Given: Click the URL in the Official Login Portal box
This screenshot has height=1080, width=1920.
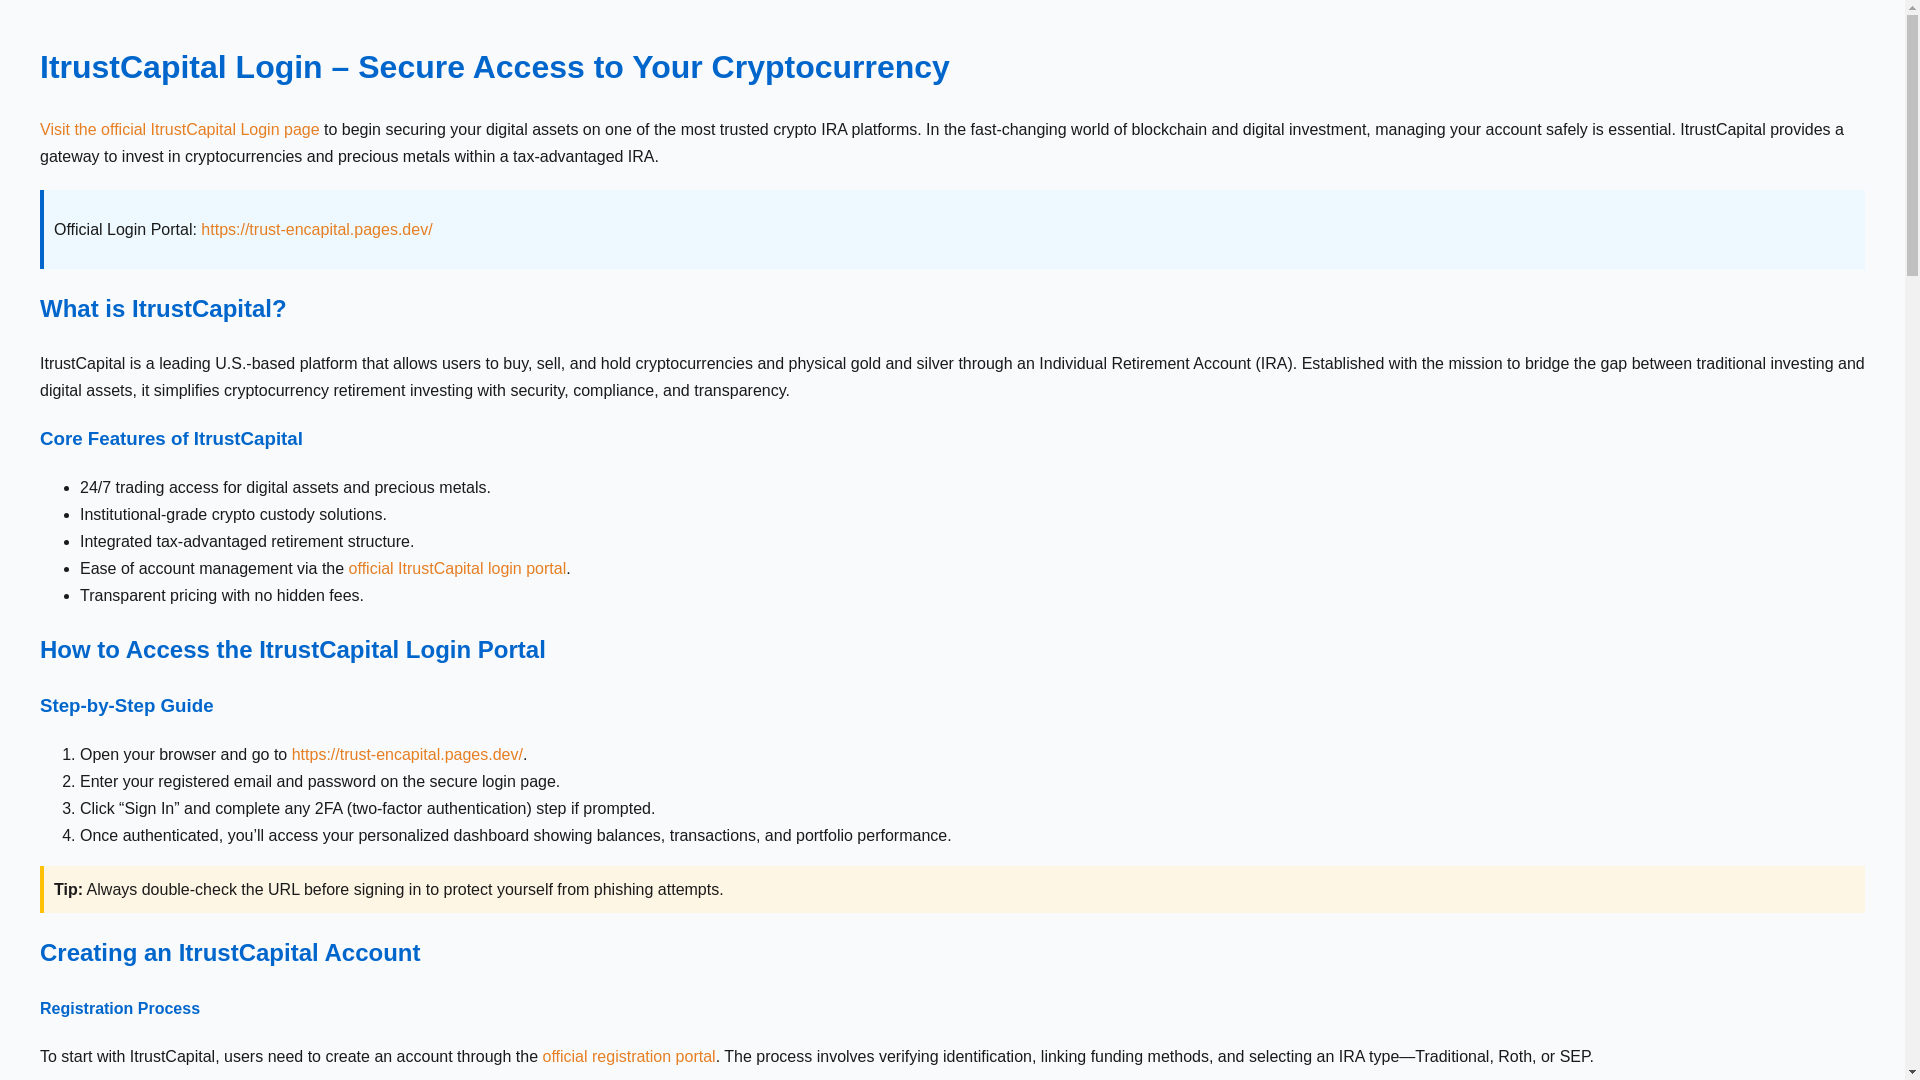Looking at the screenshot, I should click(x=316, y=230).
